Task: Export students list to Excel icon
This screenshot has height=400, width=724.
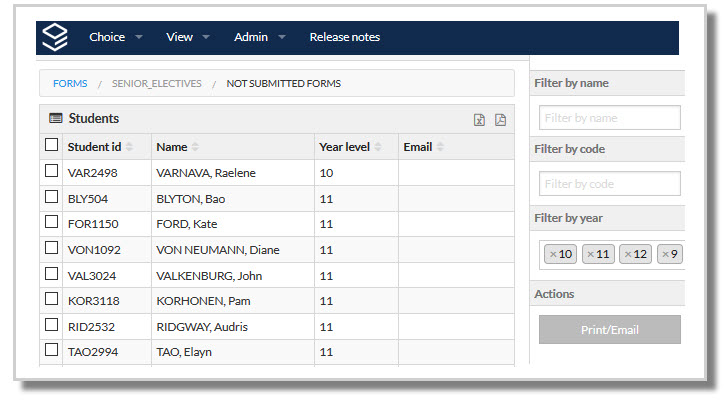Action: tap(479, 120)
